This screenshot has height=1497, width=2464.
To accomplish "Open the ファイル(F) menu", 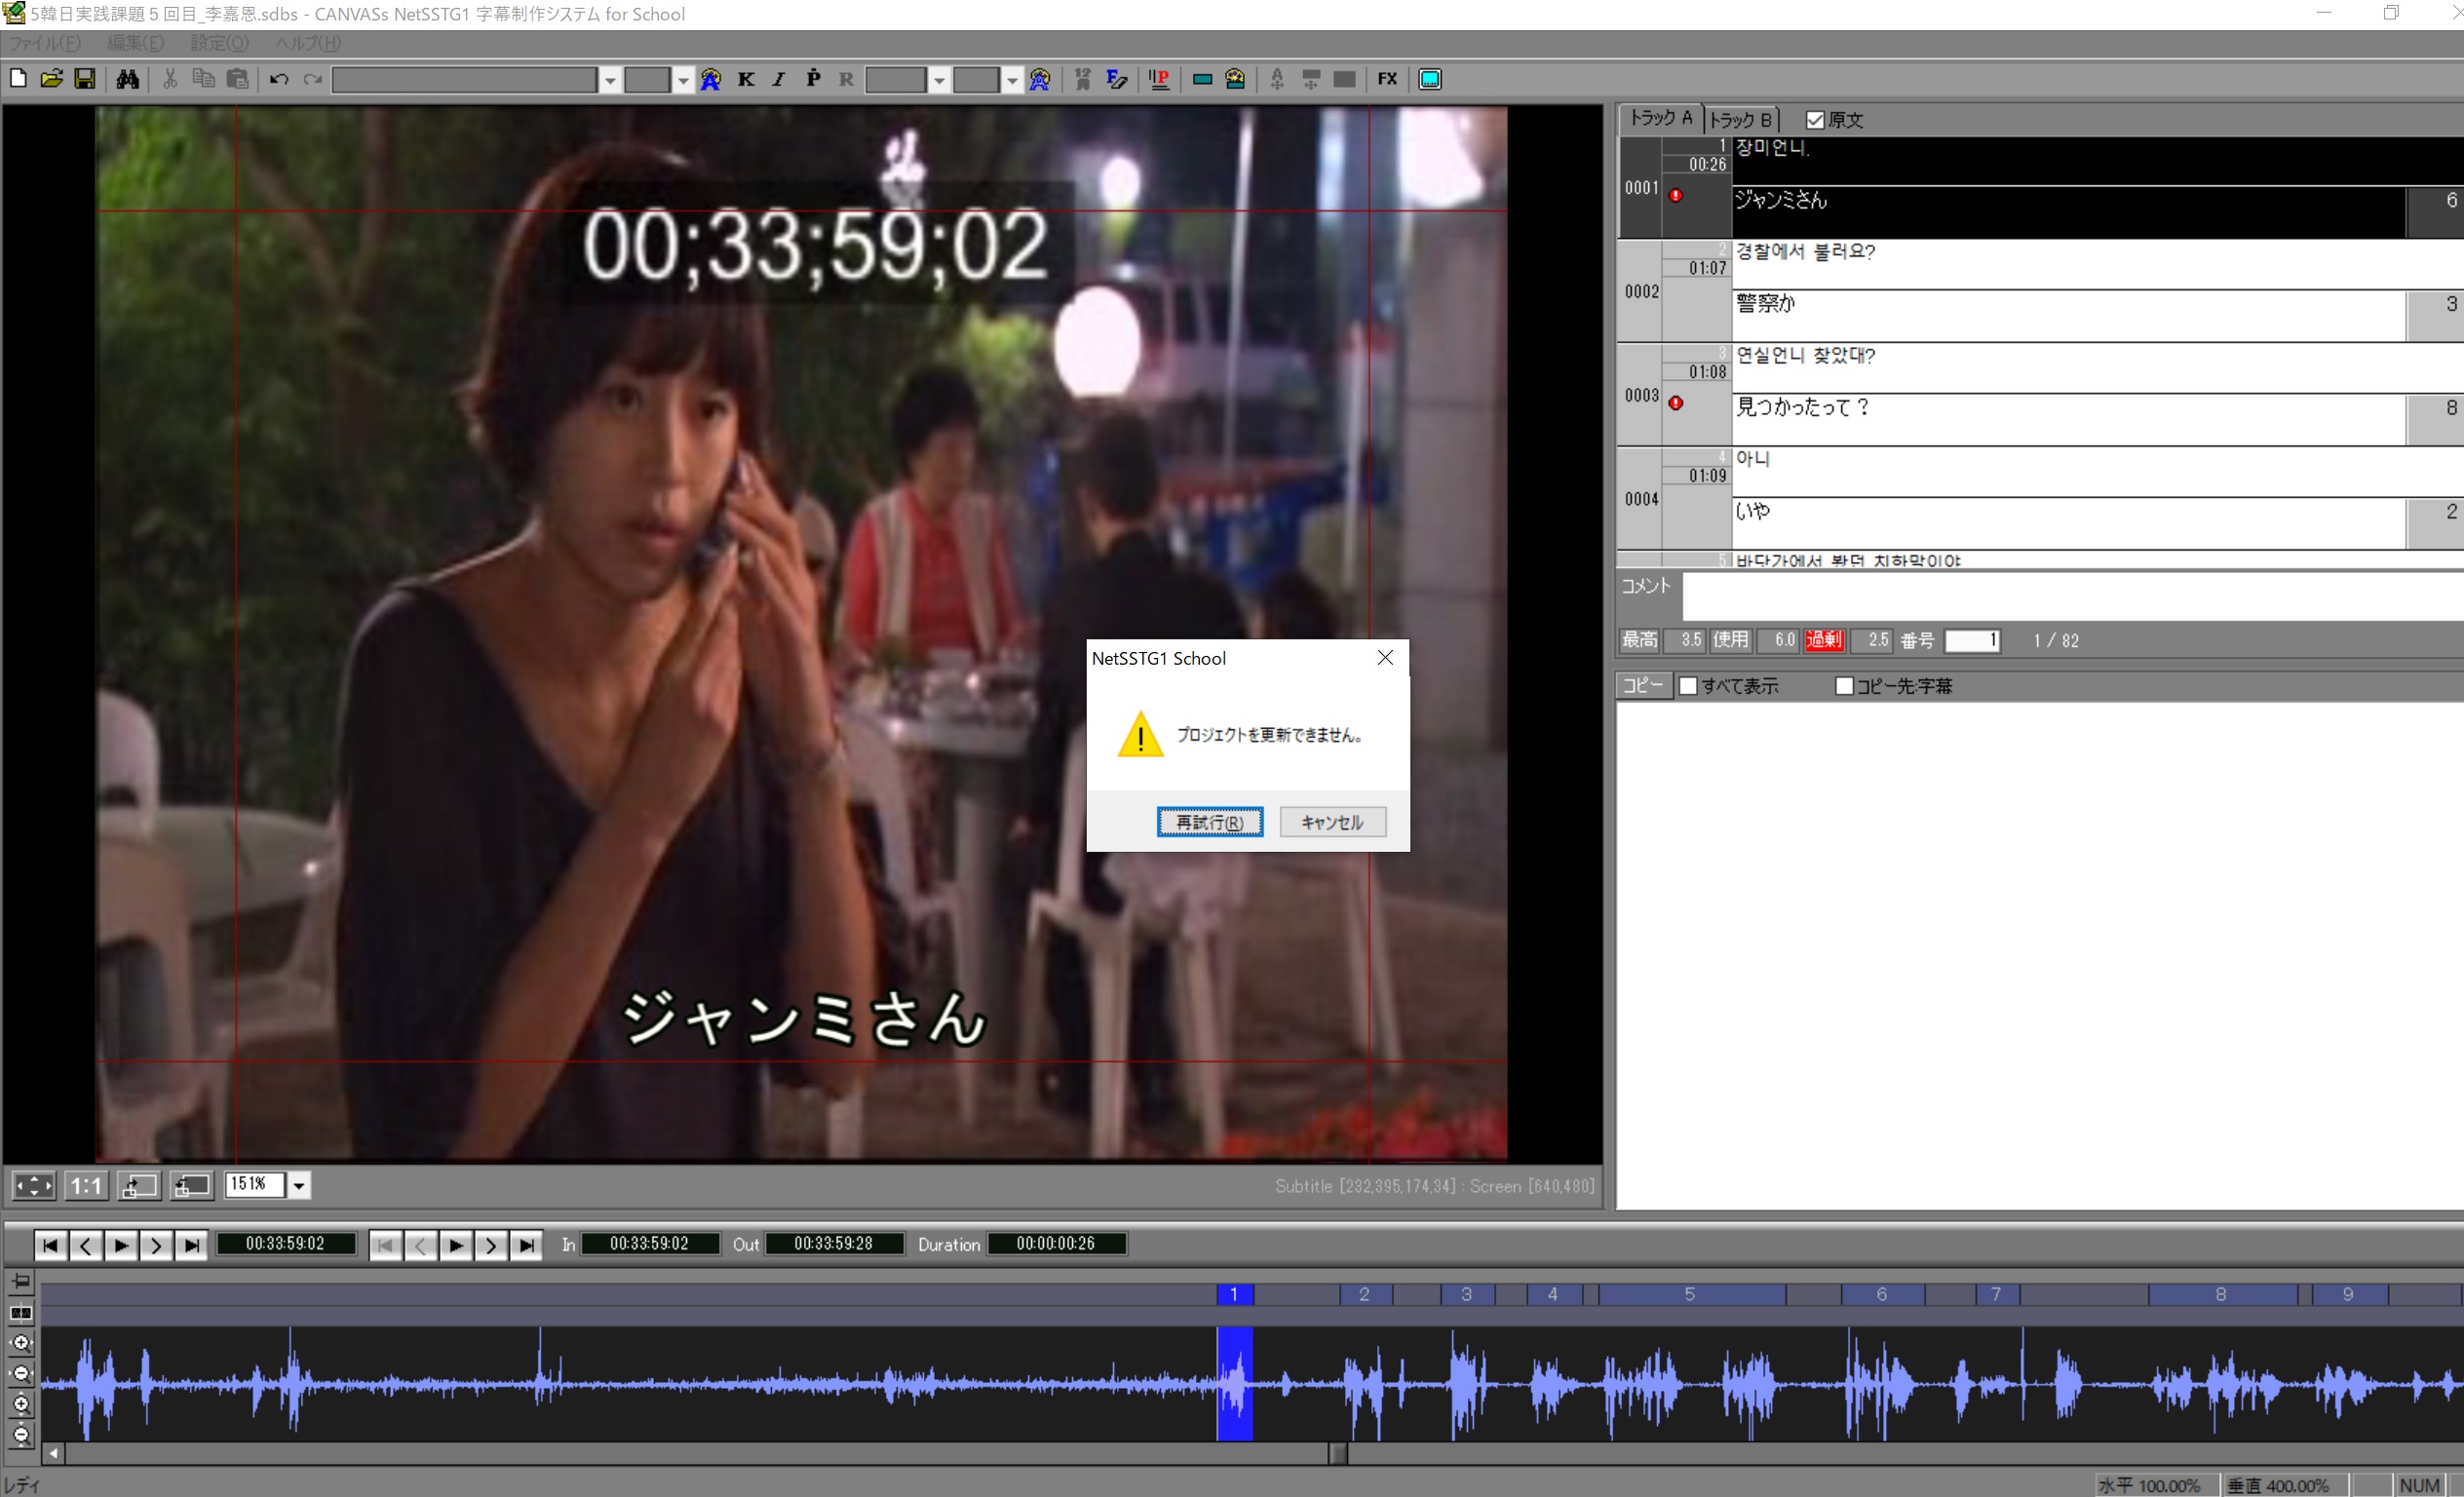I will pyautogui.click(x=45, y=43).
